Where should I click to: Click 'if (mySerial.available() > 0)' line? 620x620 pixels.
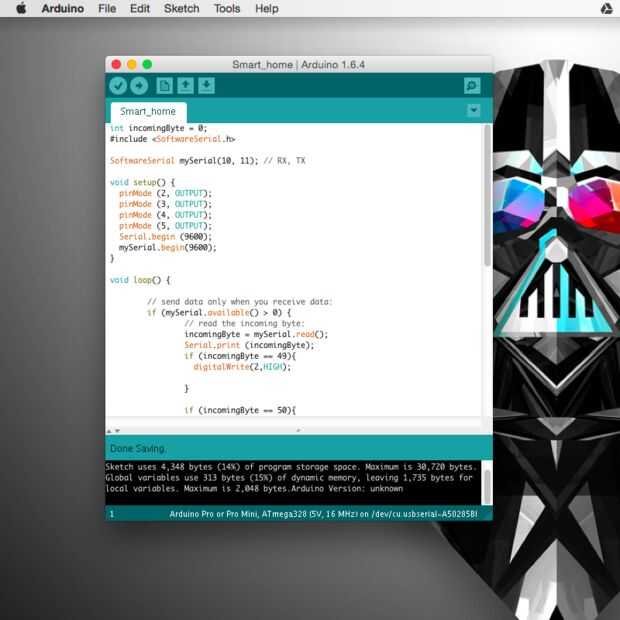tap(219, 313)
